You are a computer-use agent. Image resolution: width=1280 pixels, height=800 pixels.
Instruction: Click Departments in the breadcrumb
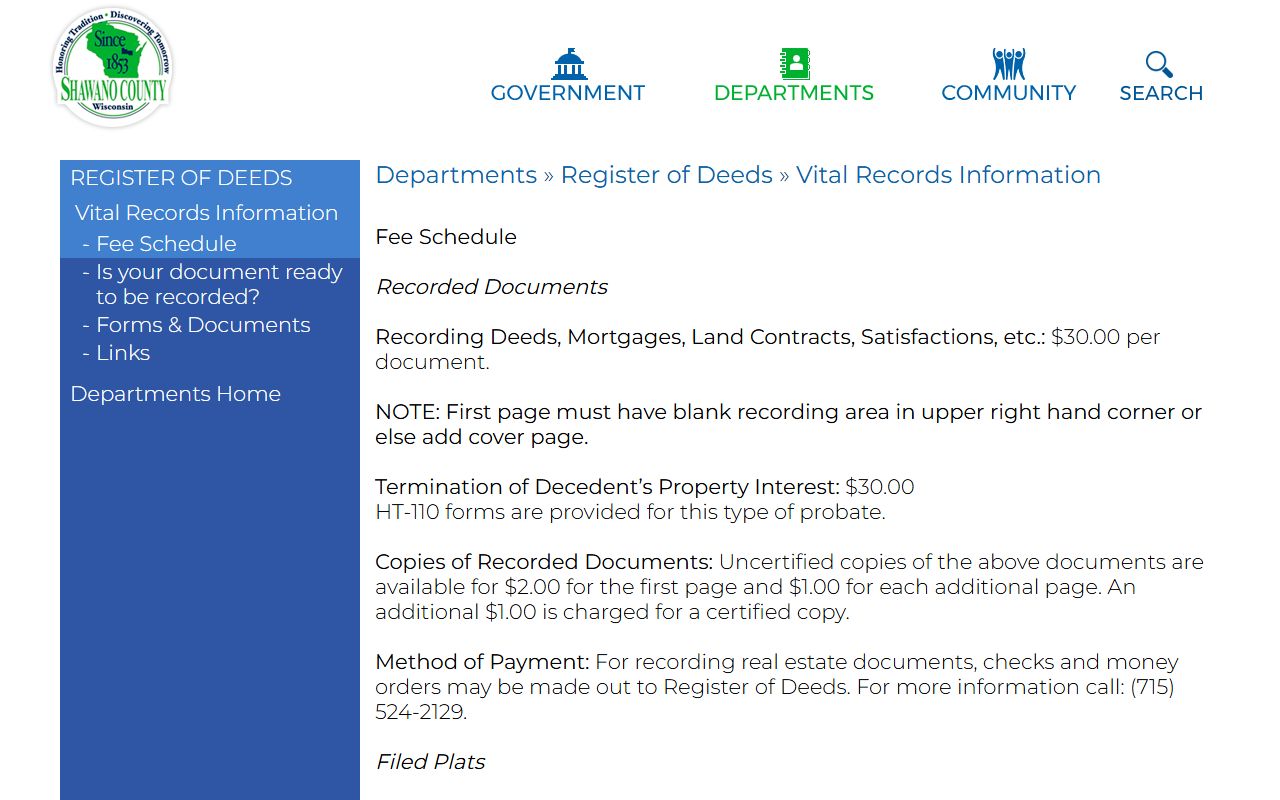coord(456,175)
